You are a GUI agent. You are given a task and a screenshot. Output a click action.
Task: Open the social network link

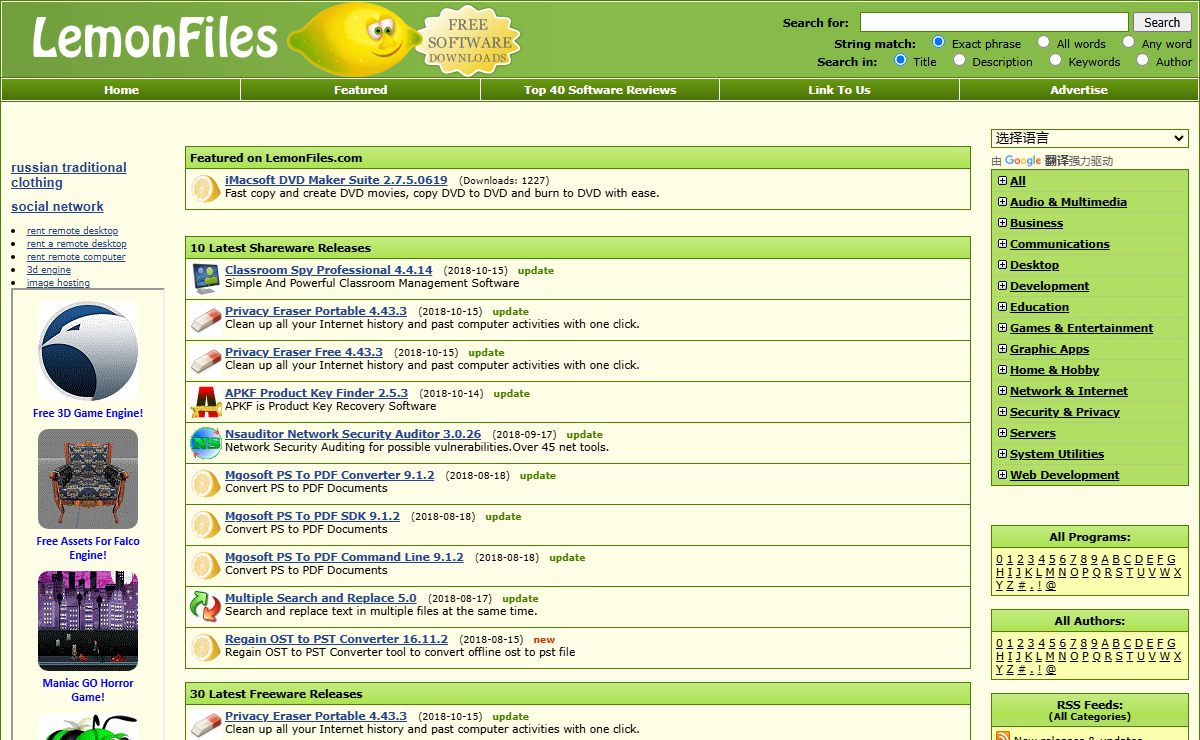pyautogui.click(x=57, y=207)
